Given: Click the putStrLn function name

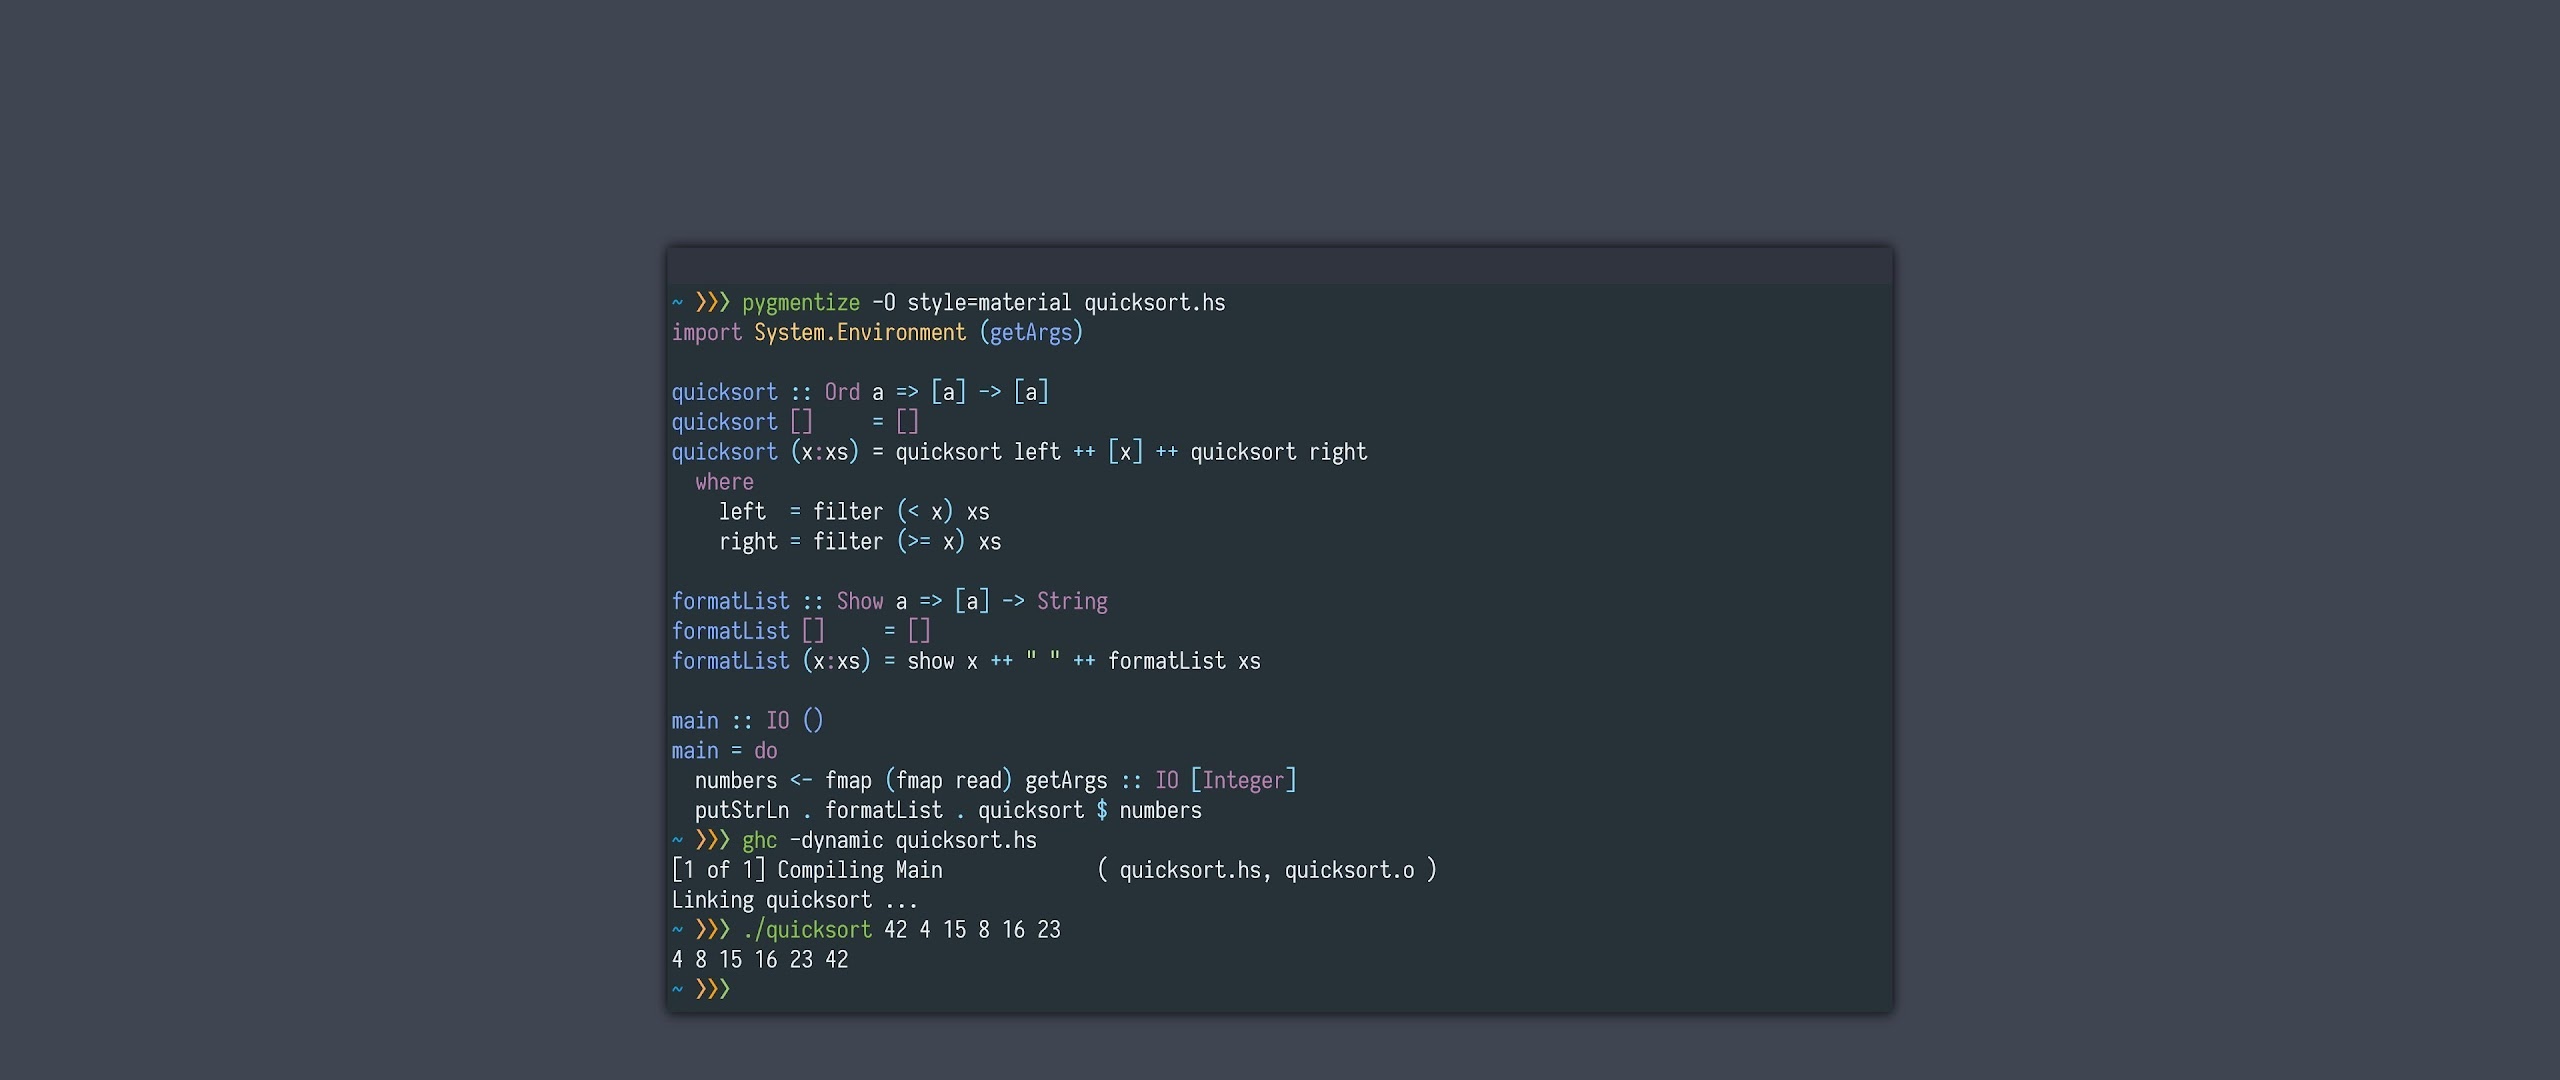Looking at the screenshot, I should 741,810.
